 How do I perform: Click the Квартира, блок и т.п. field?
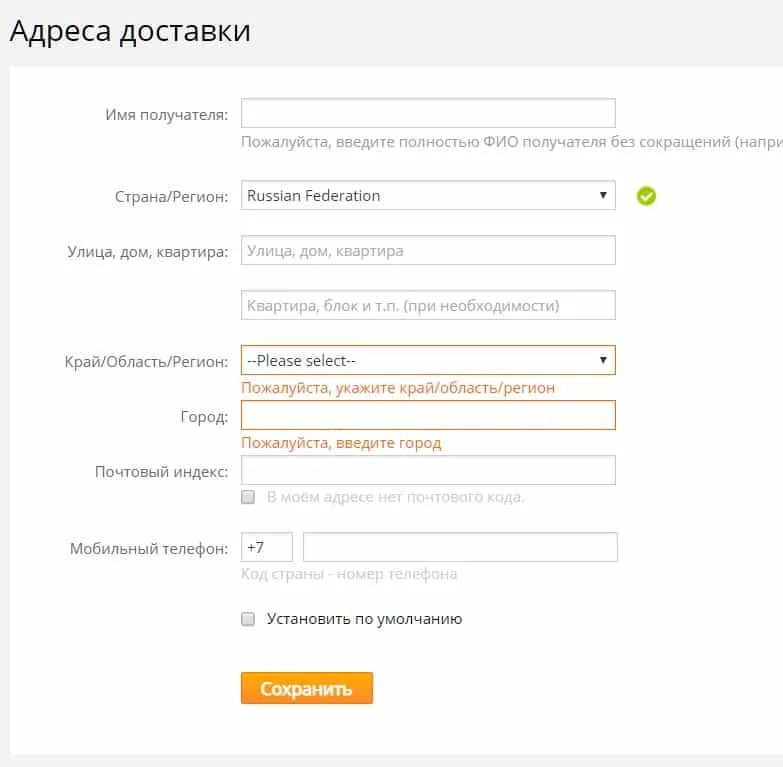click(x=428, y=305)
